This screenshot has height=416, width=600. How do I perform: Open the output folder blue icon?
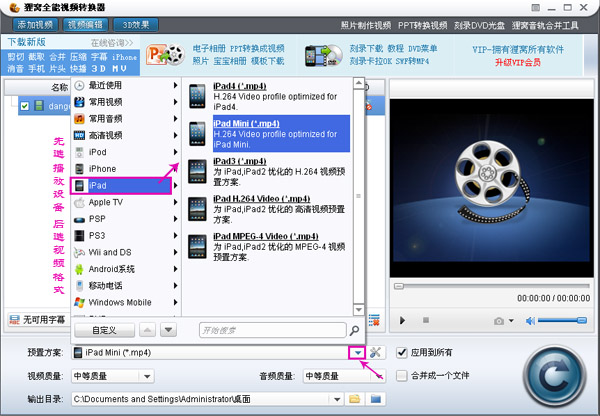click(x=376, y=399)
